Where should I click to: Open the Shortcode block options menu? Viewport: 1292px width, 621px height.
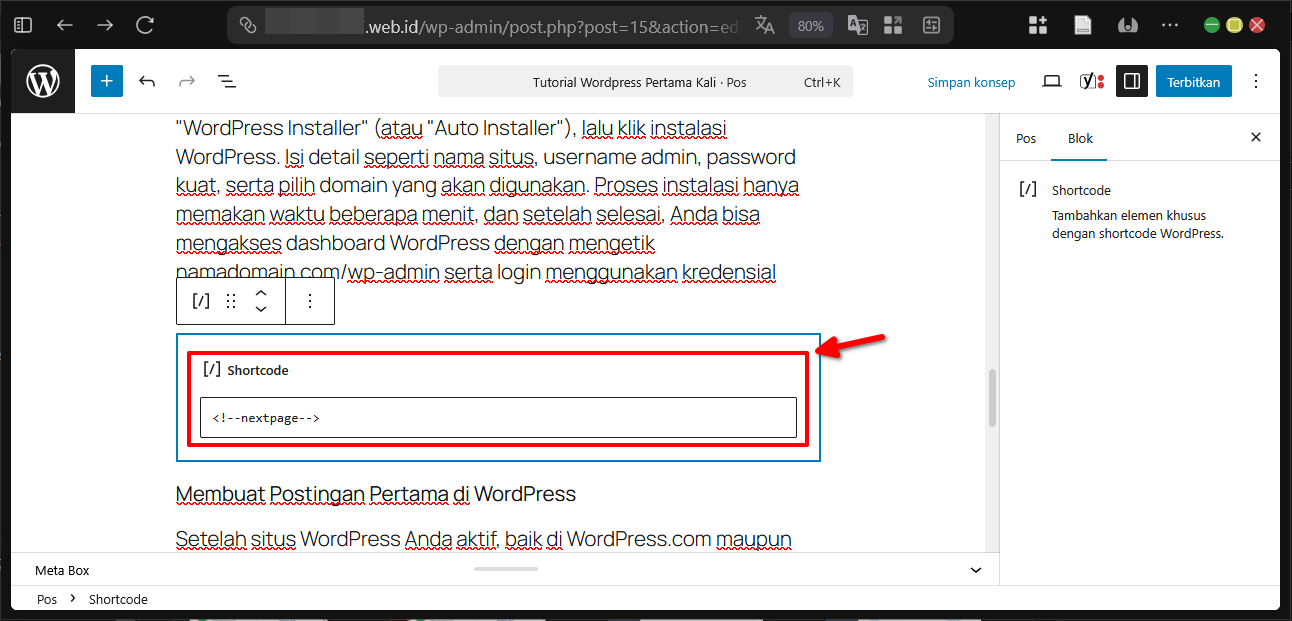coord(310,300)
